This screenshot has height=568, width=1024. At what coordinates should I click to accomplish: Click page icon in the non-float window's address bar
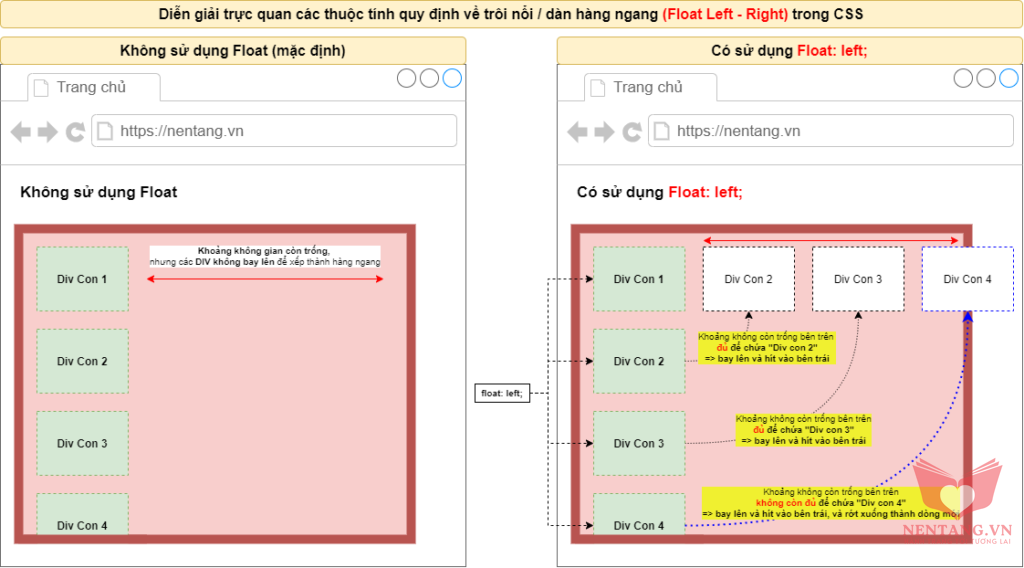click(105, 131)
